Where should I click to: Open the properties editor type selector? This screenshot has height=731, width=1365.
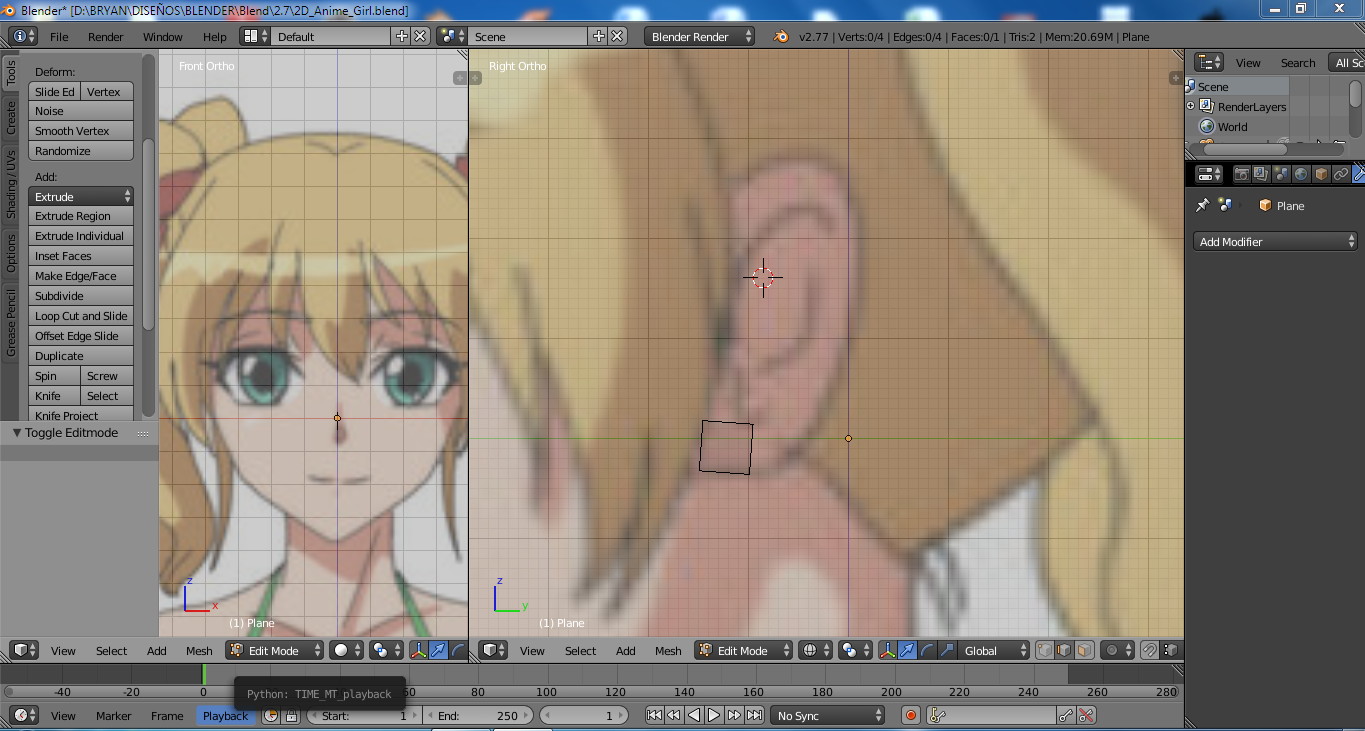1209,174
